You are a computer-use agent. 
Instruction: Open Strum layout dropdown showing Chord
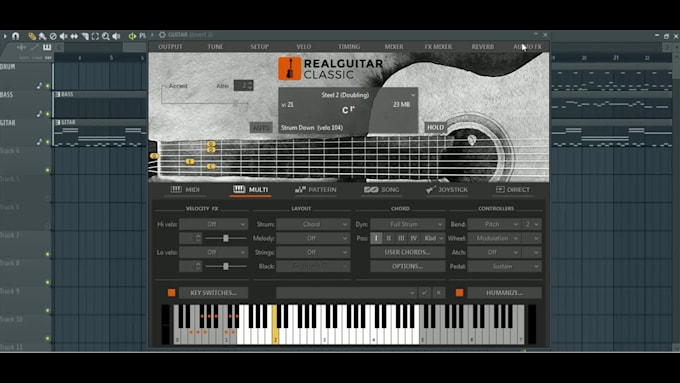313,224
